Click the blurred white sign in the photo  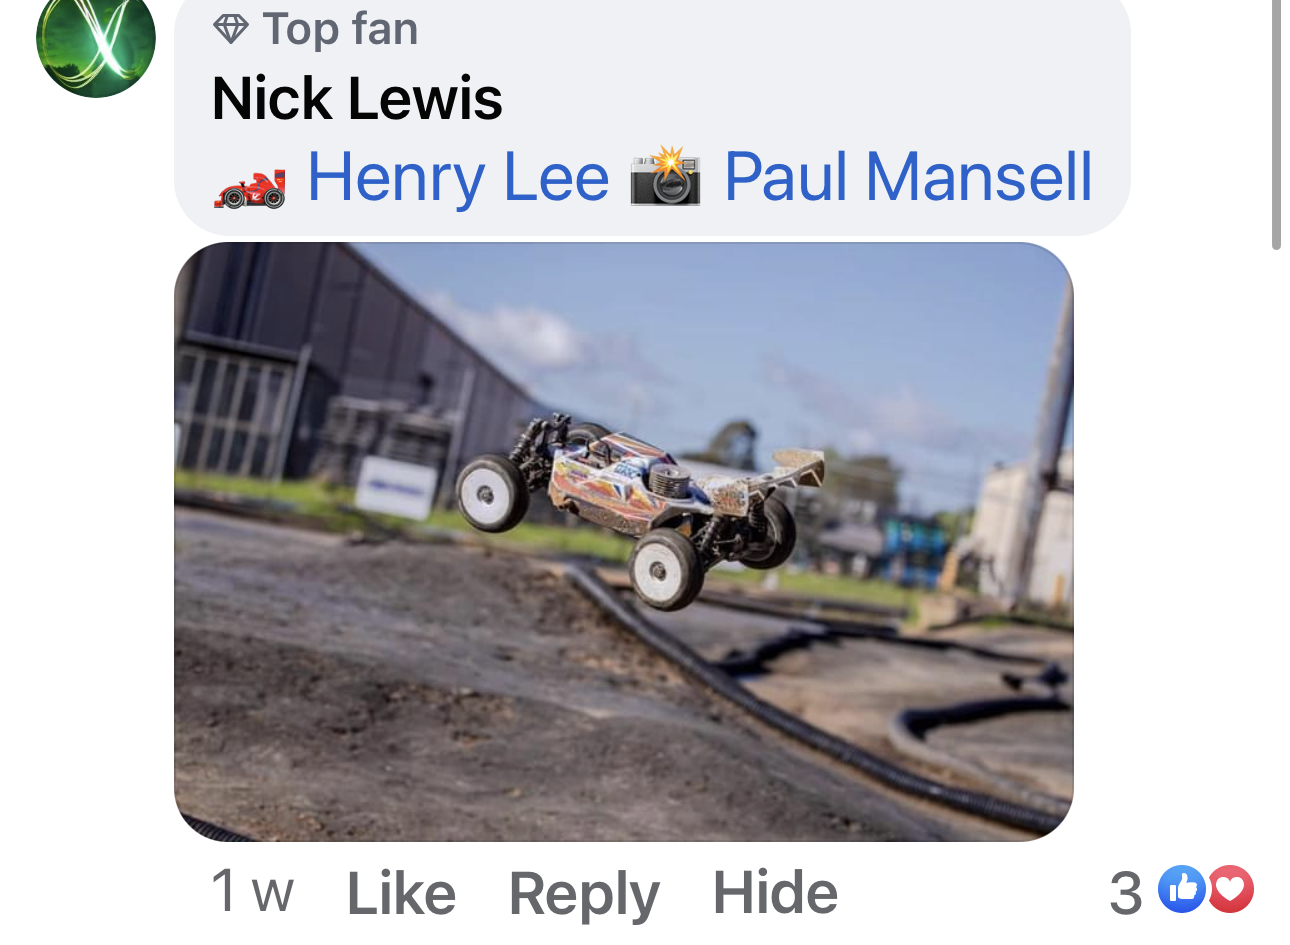396,487
